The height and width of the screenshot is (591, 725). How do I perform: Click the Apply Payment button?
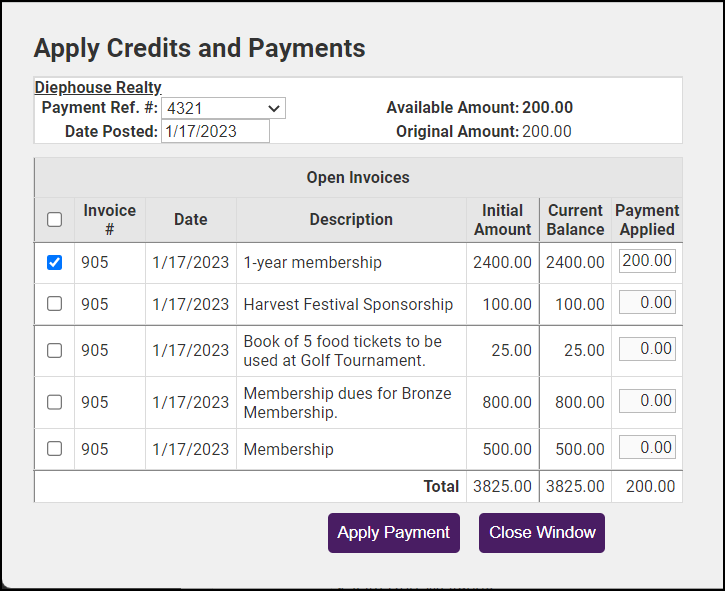pos(394,533)
